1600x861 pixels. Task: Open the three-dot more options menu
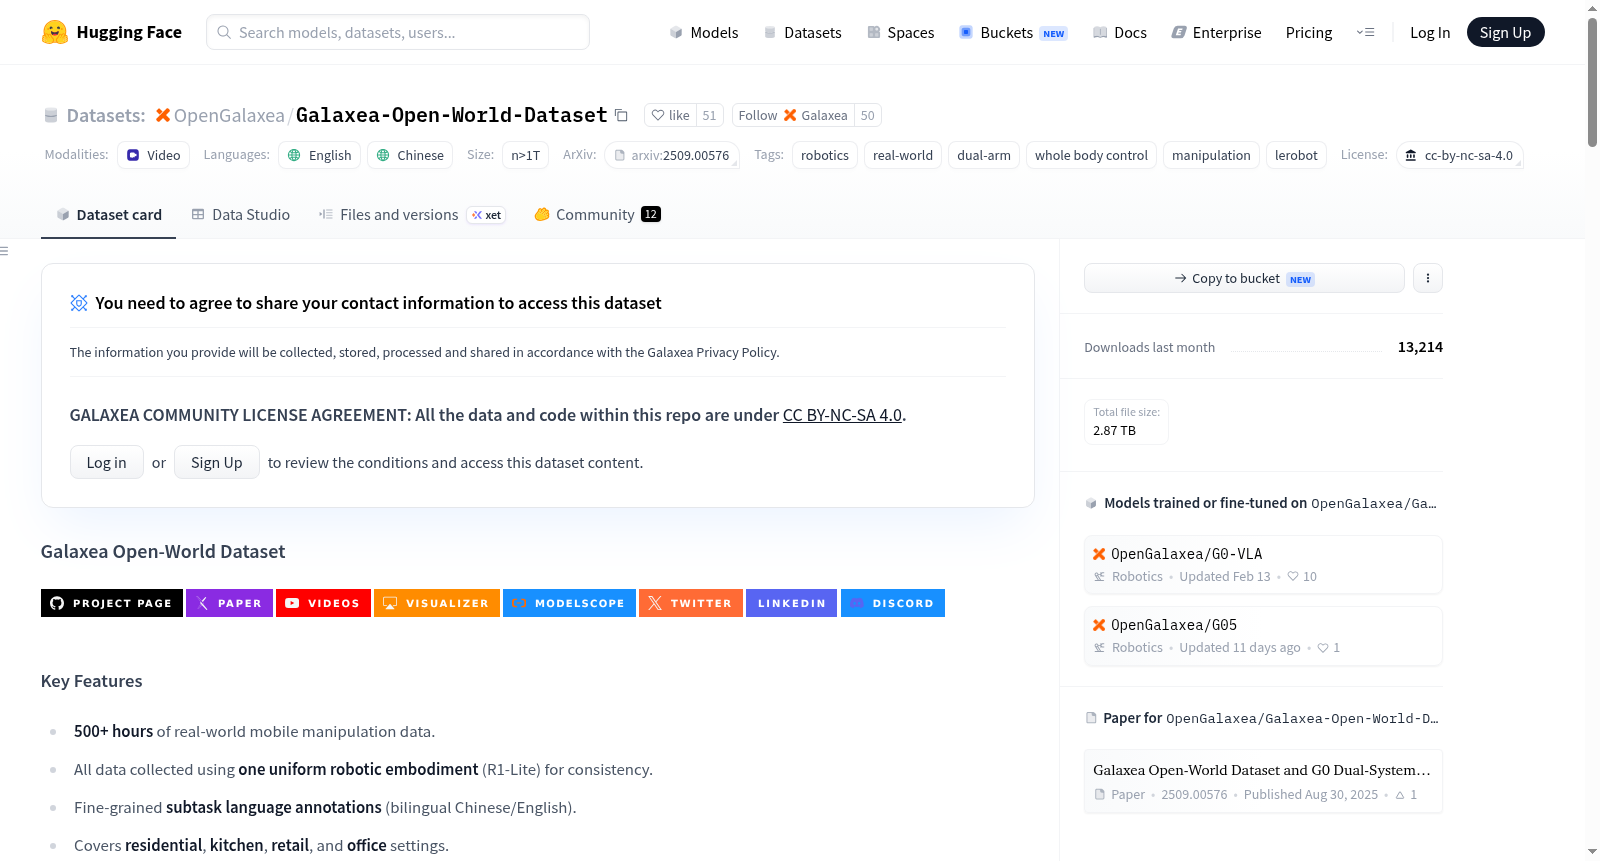(x=1428, y=278)
